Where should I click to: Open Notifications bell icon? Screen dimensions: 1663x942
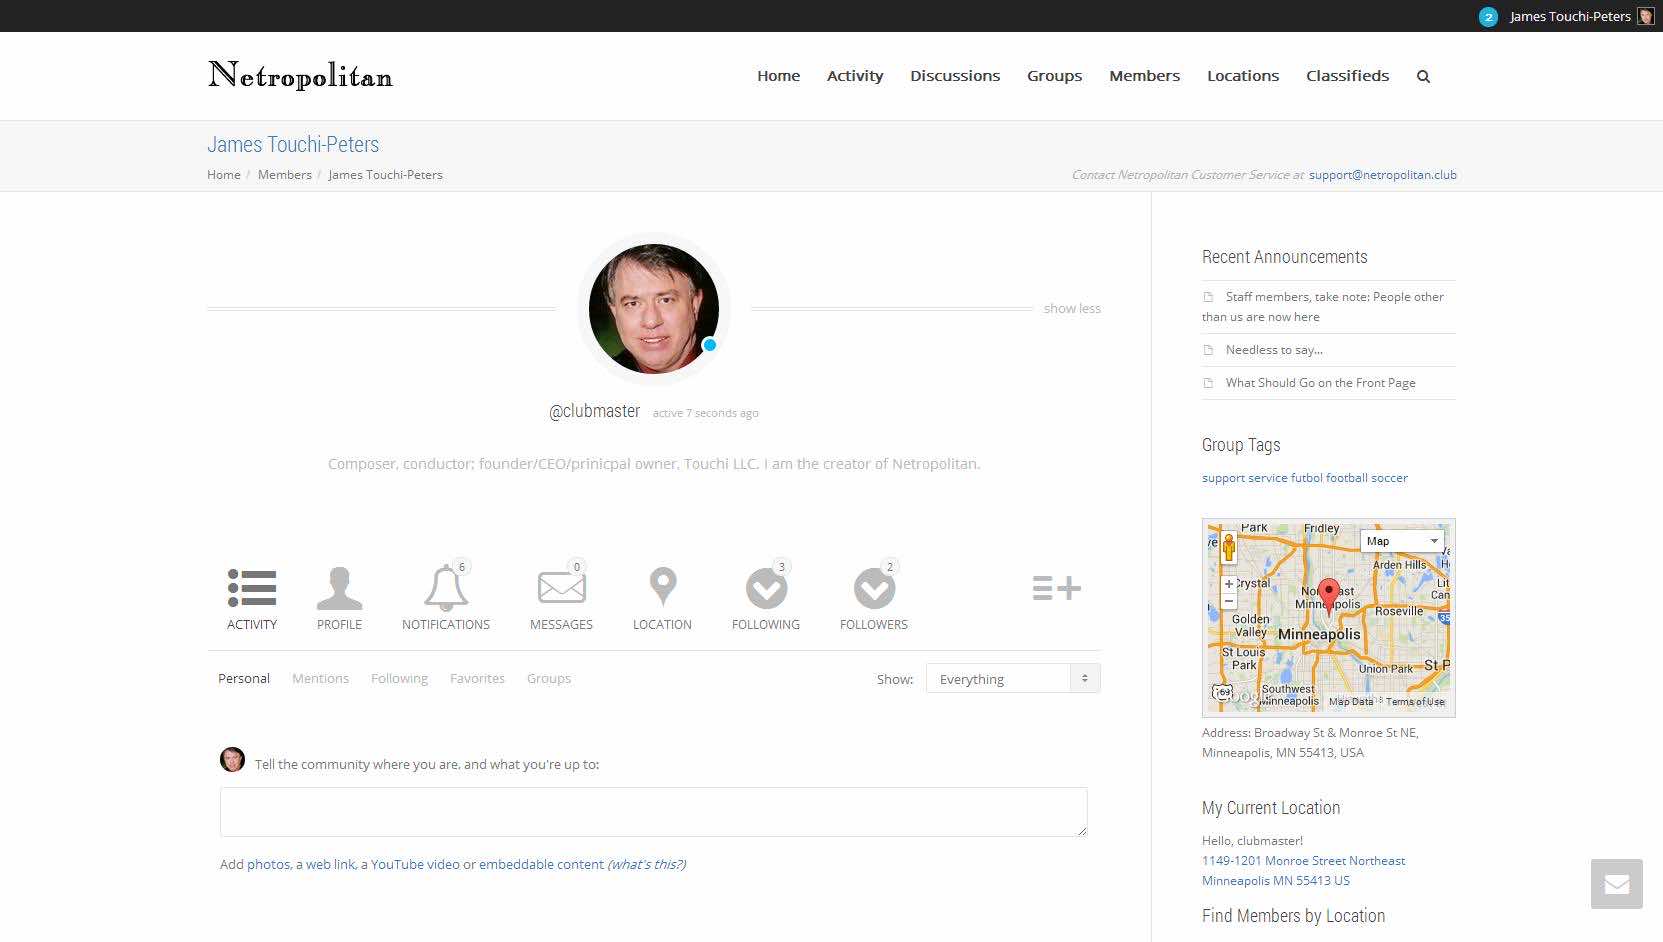[445, 589]
